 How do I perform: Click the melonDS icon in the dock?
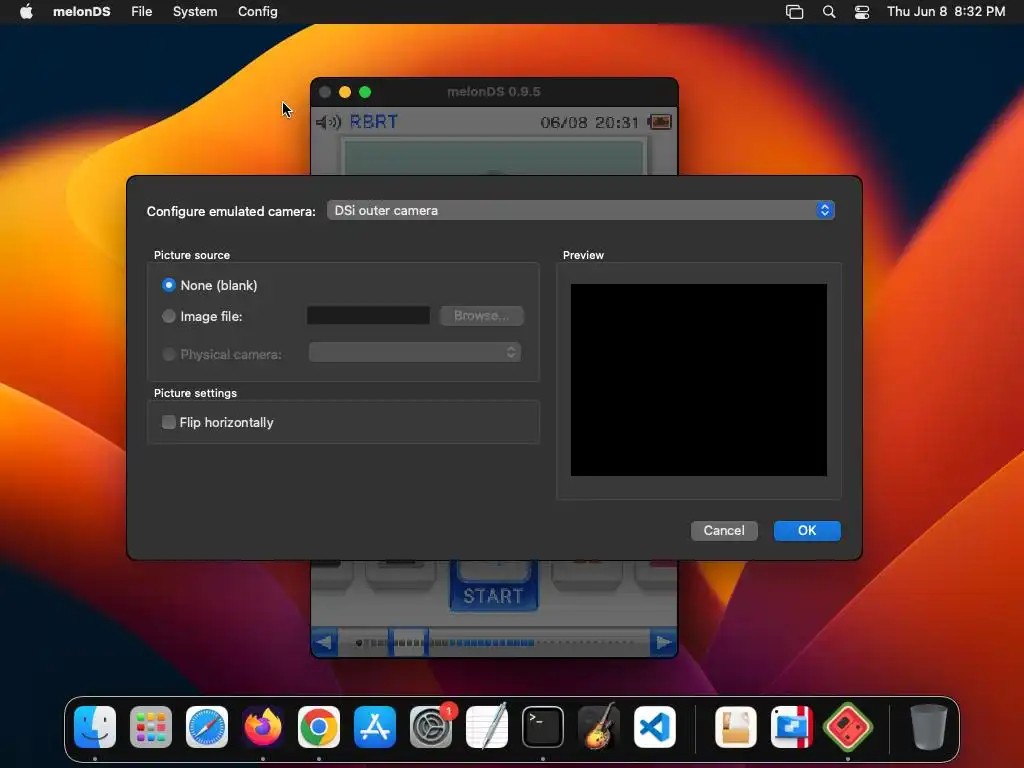click(x=848, y=727)
